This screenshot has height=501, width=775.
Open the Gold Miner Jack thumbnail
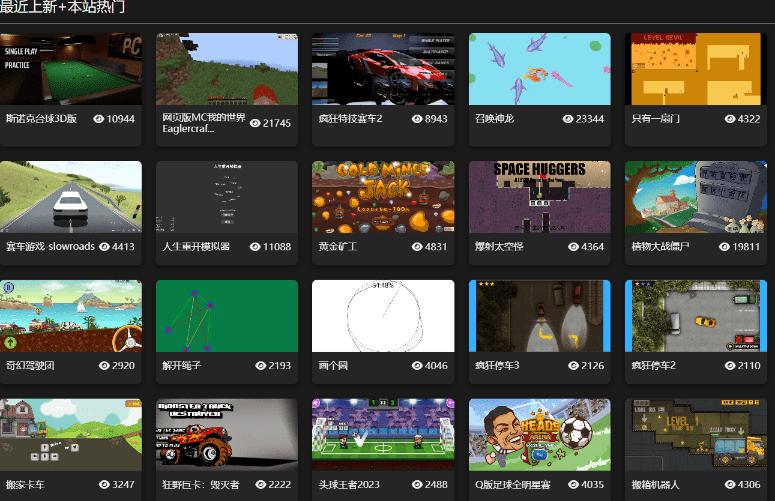tap(383, 197)
